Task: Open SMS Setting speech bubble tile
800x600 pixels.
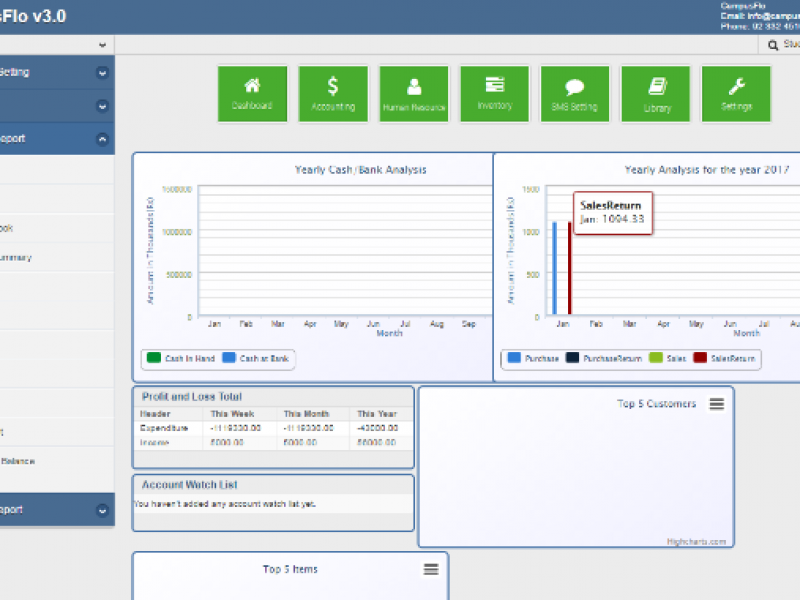Action: 575,94
